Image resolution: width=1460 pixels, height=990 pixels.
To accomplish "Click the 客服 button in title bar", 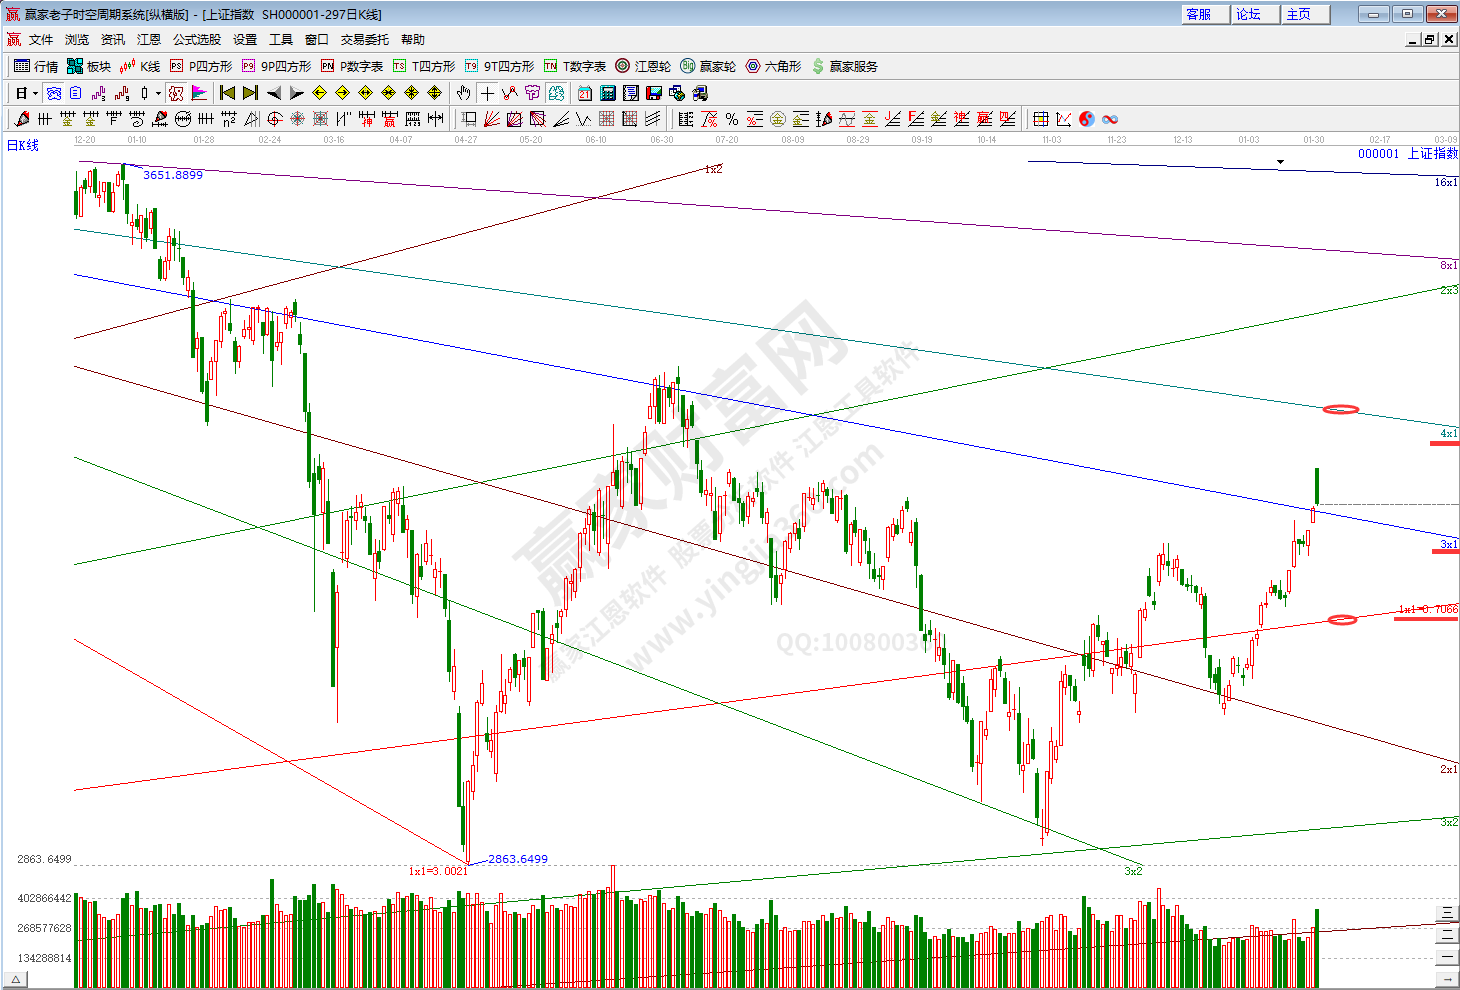I will tap(1198, 14).
